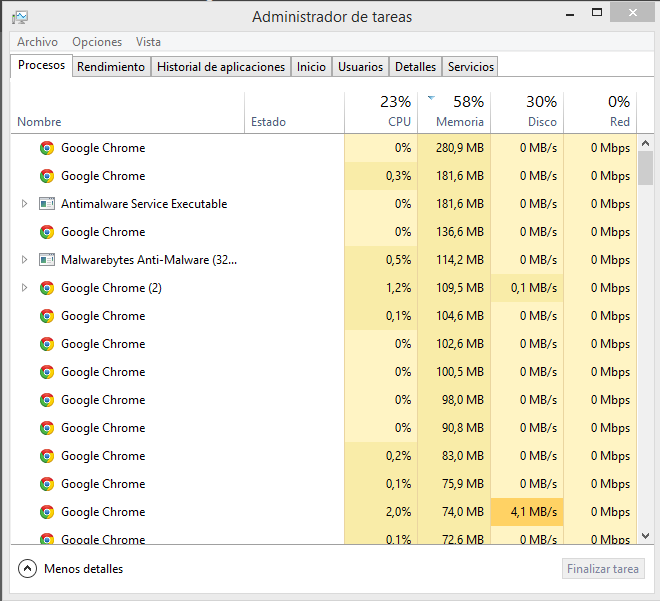Sort processes by the Nombre column
Image resolution: width=660 pixels, height=601 pixels.
pos(128,113)
